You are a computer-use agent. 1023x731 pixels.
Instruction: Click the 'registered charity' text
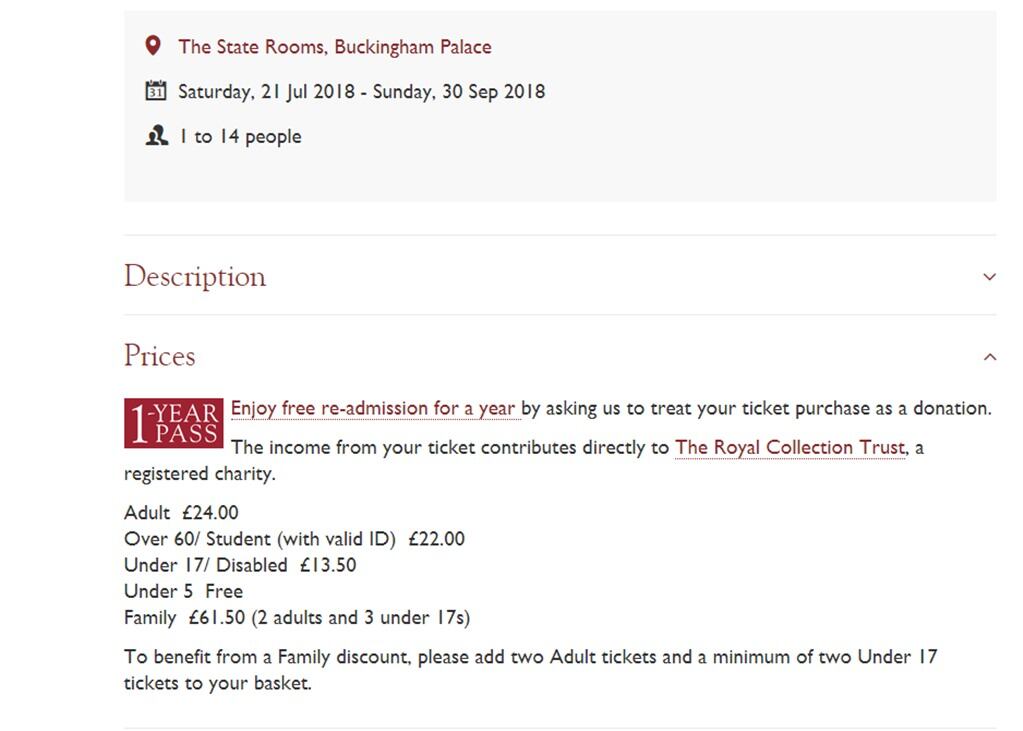[x=199, y=474]
